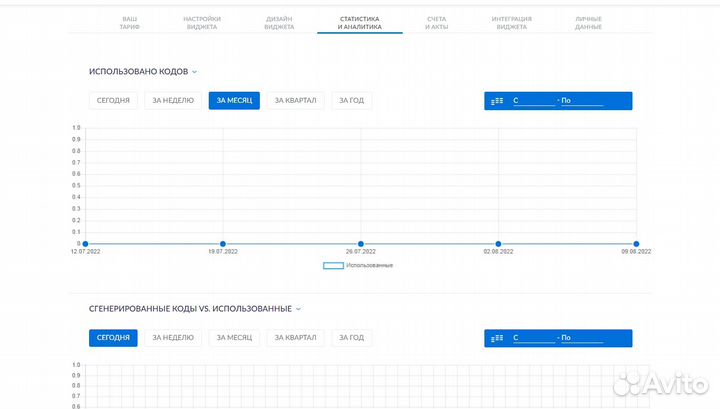This screenshot has width=720, height=409.
Task: Click calendar icon in lower date range bar
Action: pos(497,338)
